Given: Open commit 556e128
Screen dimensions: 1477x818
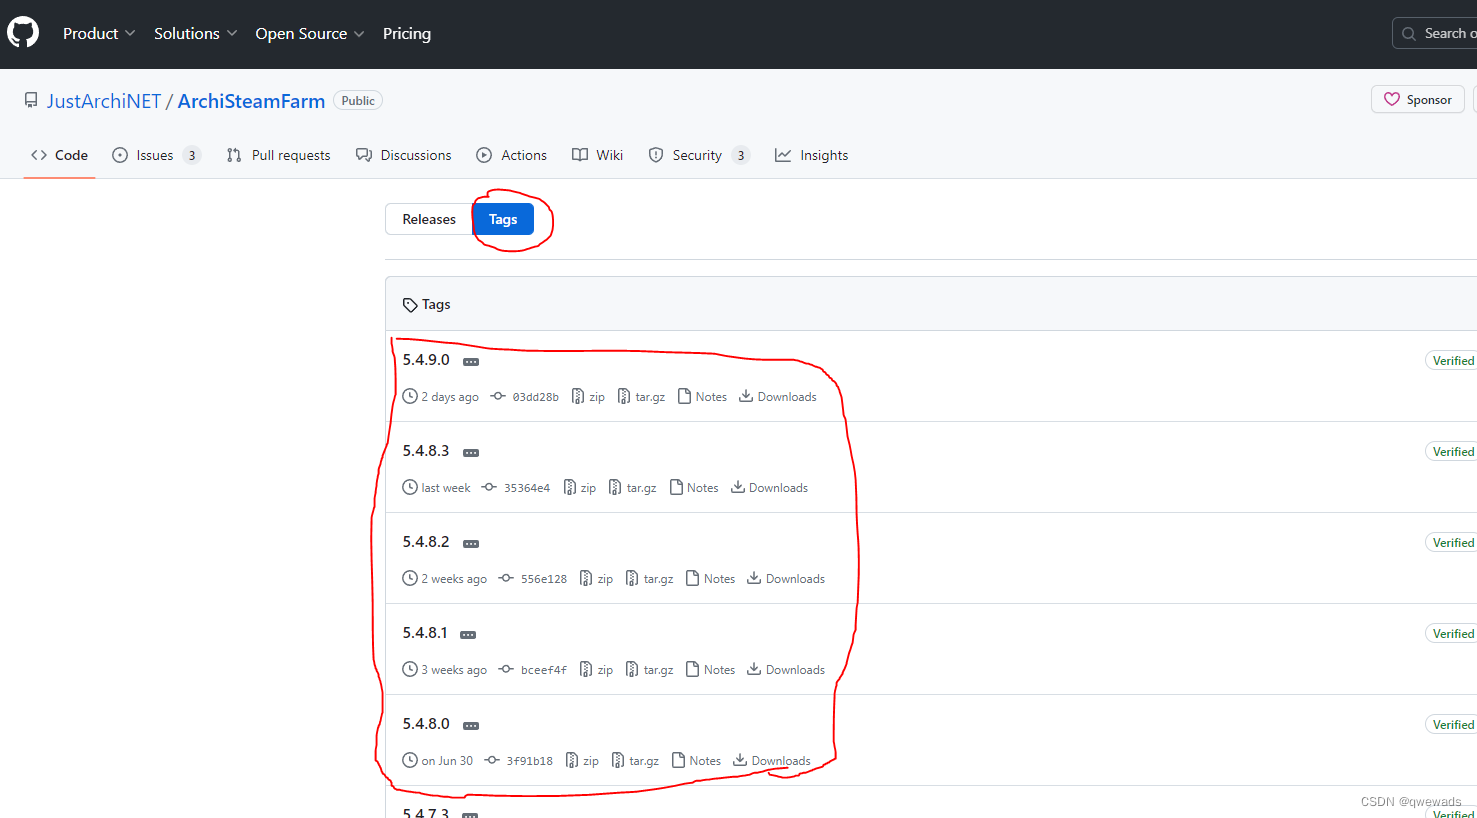Looking at the screenshot, I should coord(533,579).
